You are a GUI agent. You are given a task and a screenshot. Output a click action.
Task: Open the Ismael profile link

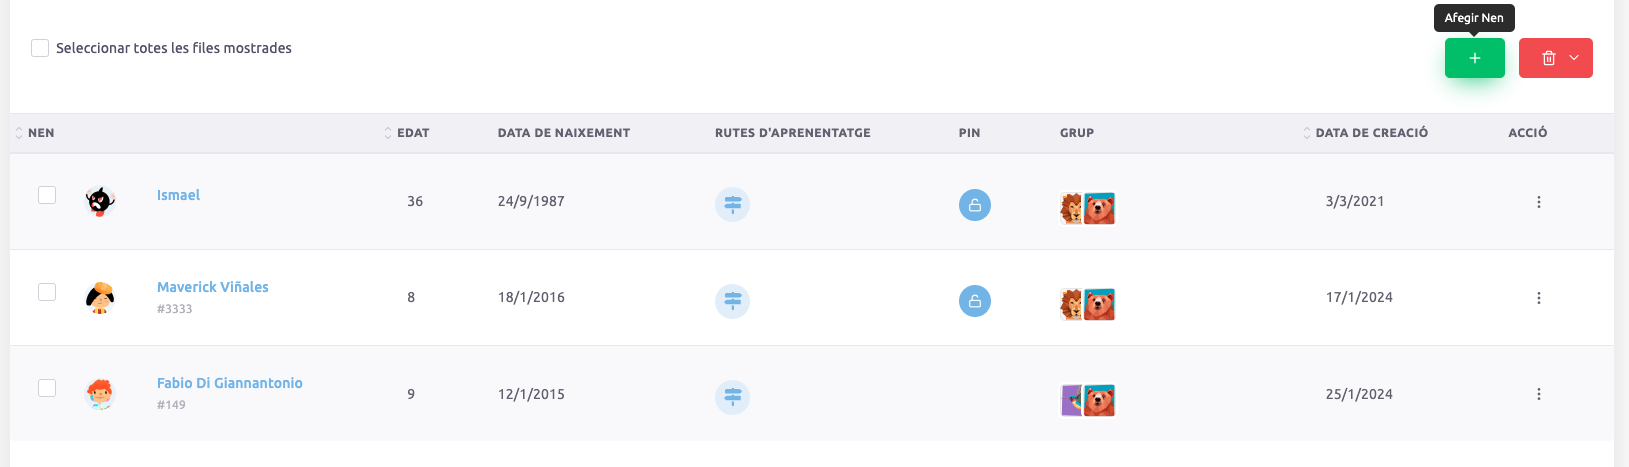tap(178, 195)
